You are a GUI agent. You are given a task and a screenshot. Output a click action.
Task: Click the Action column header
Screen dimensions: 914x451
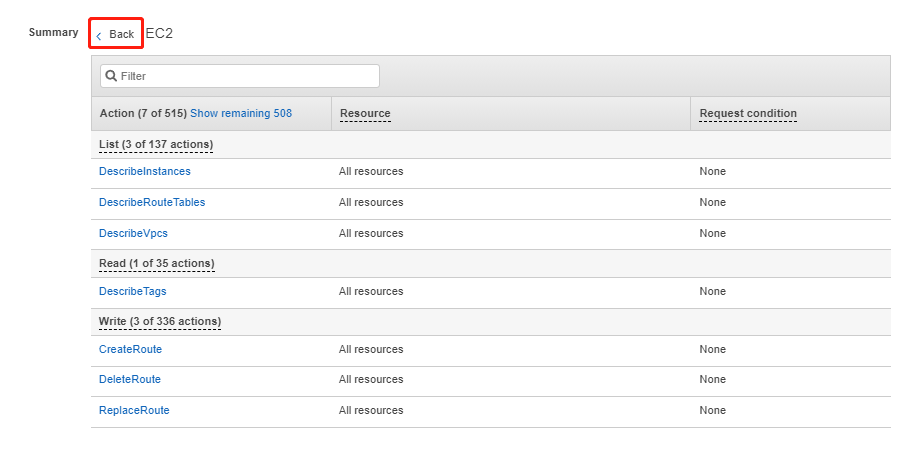click(x=143, y=114)
